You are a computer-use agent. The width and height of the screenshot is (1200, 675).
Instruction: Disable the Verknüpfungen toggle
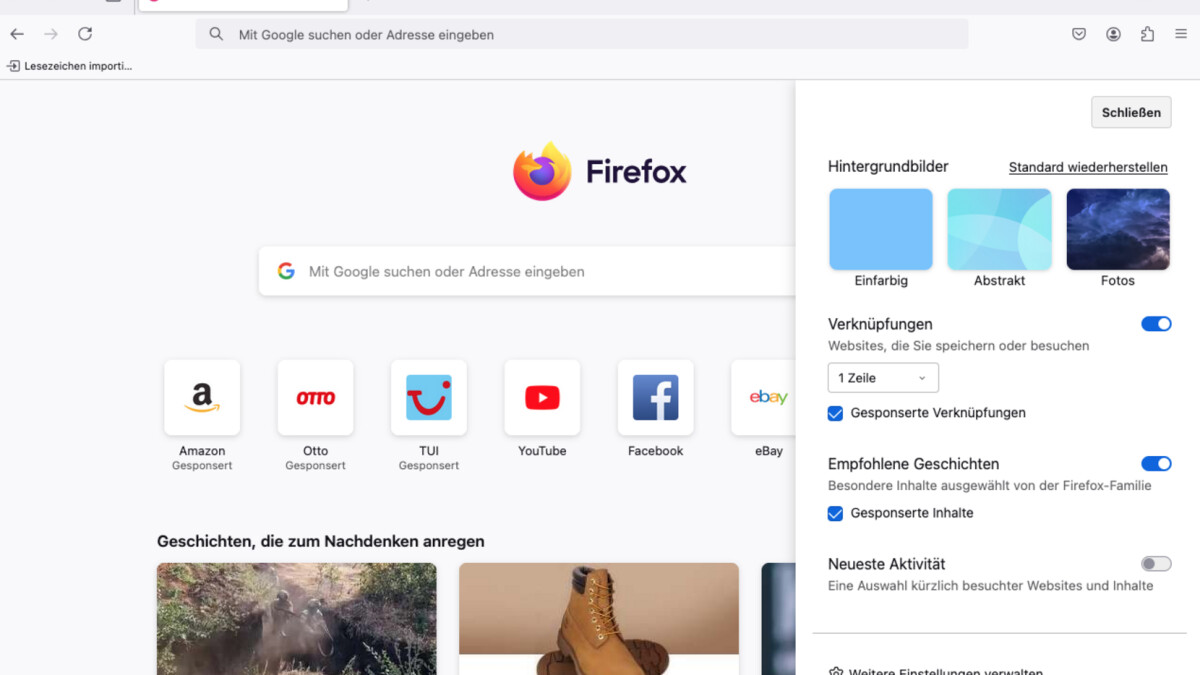point(1156,323)
